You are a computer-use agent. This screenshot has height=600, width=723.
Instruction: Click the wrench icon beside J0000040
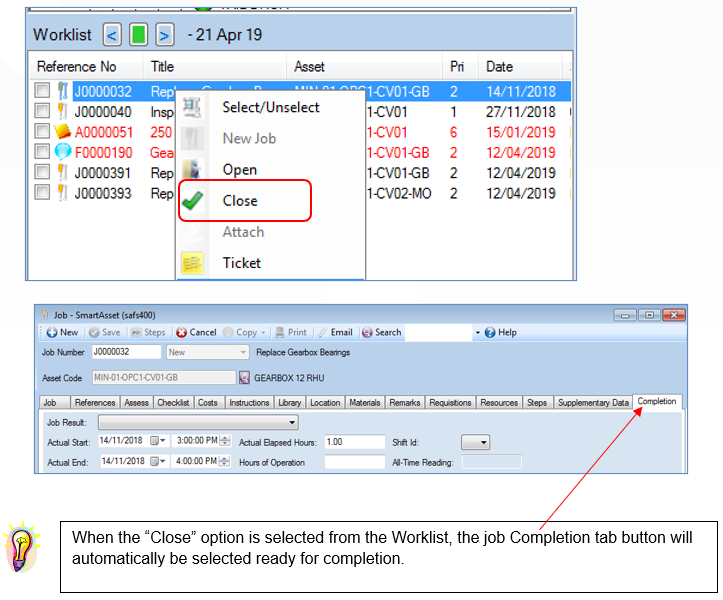coord(62,111)
